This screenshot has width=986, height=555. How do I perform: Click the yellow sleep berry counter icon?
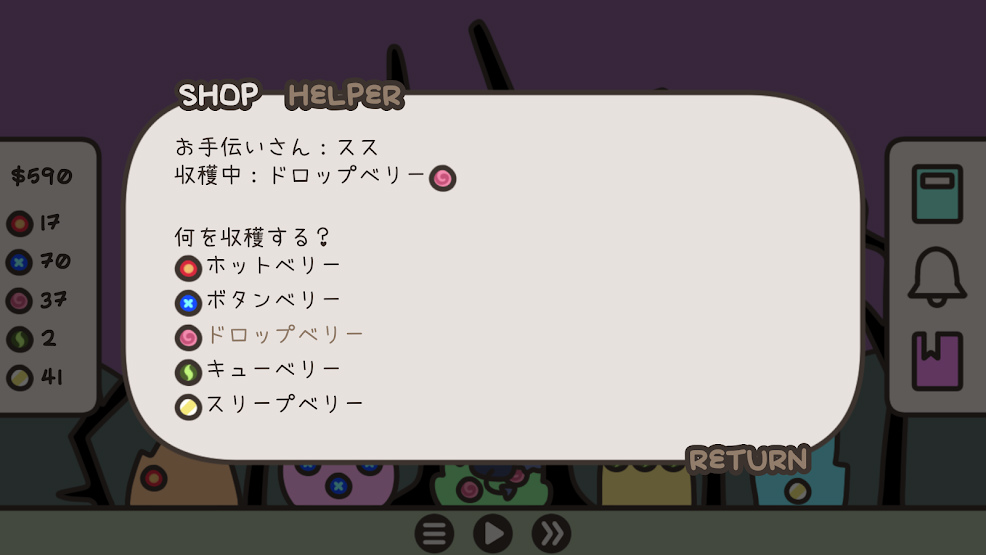[19, 378]
